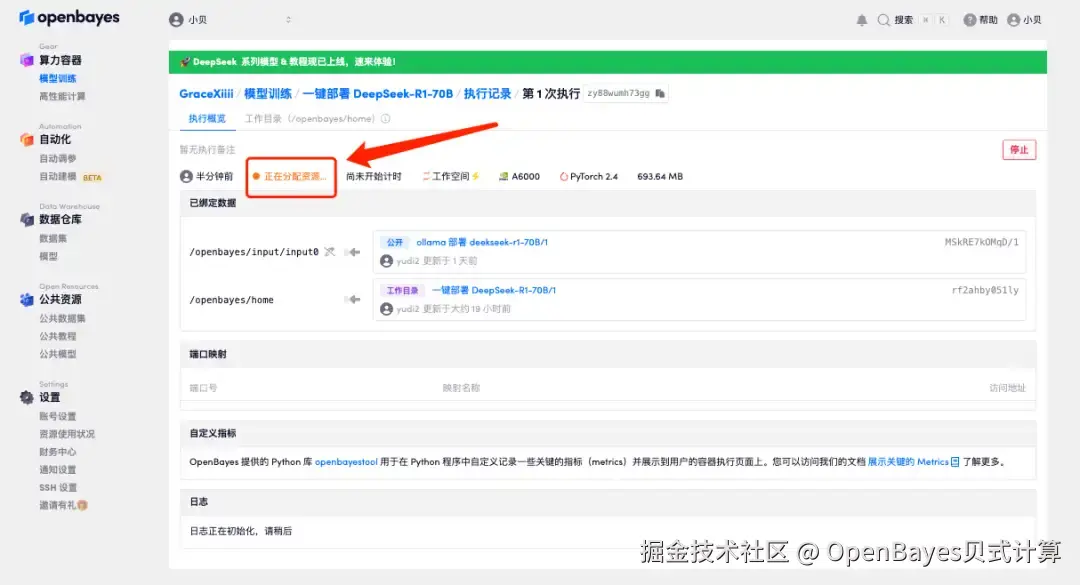Click the search magnifier icon
The image size is (1080, 585).
pyautogui.click(x=884, y=20)
